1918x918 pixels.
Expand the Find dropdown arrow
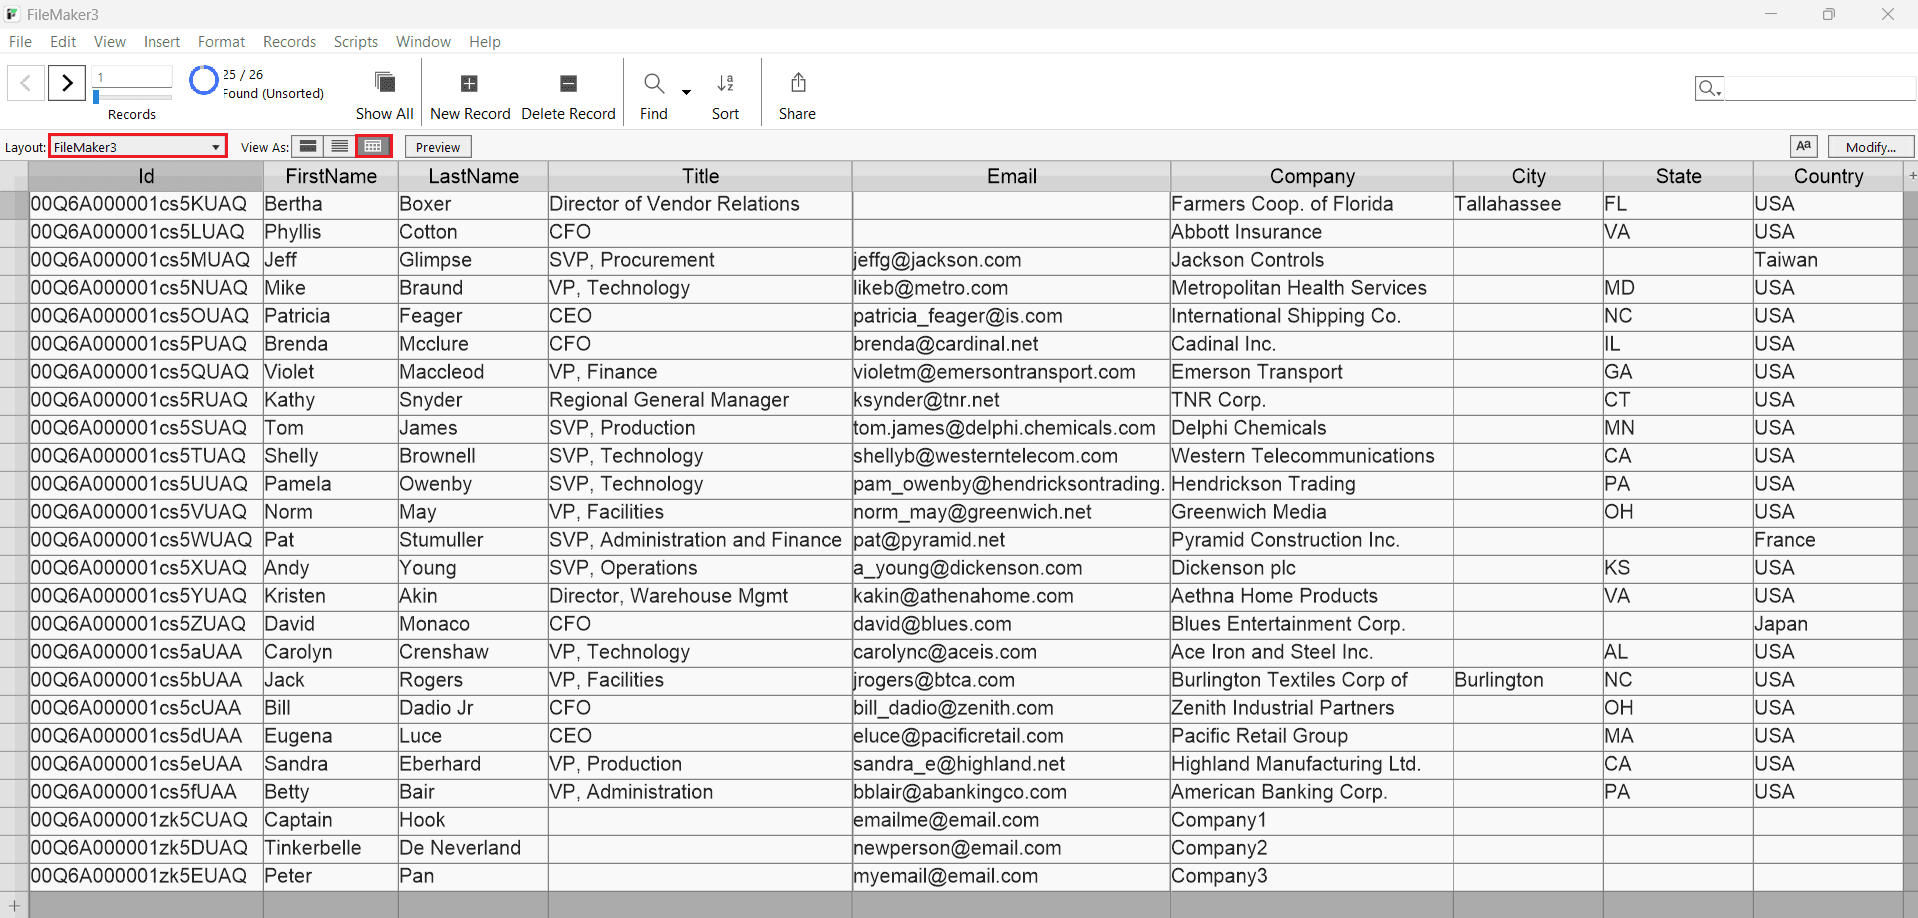pos(686,92)
